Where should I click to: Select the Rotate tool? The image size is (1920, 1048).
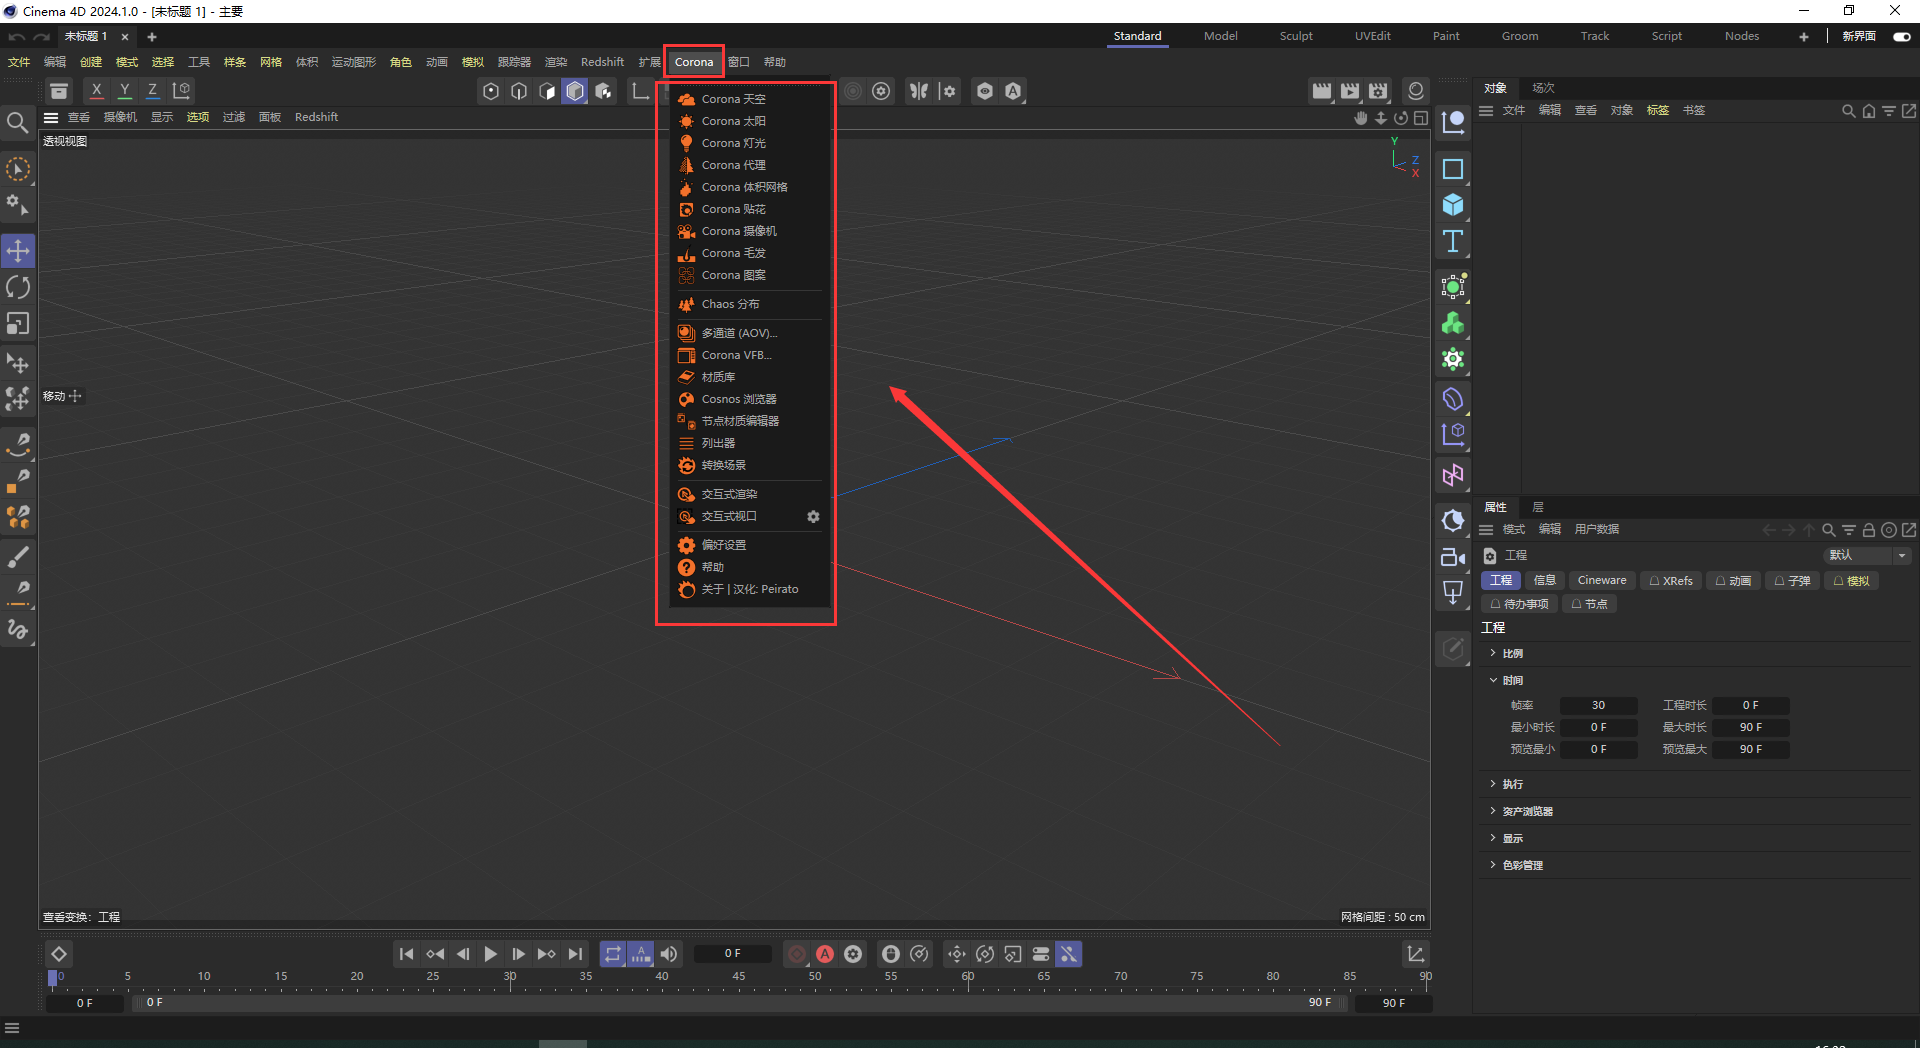point(18,287)
